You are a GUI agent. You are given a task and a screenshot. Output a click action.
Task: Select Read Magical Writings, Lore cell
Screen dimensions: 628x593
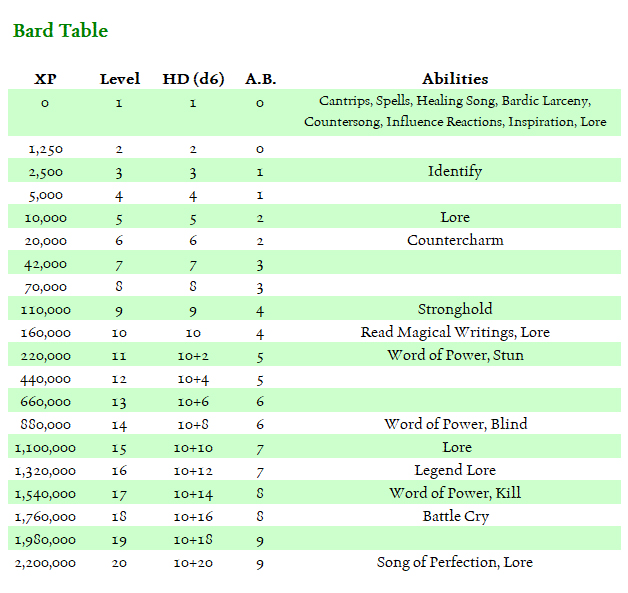455,332
